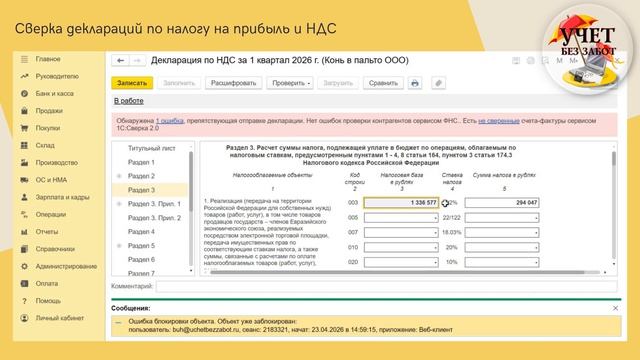
Task: Close the Сообщения panel
Action: [x=616, y=308]
